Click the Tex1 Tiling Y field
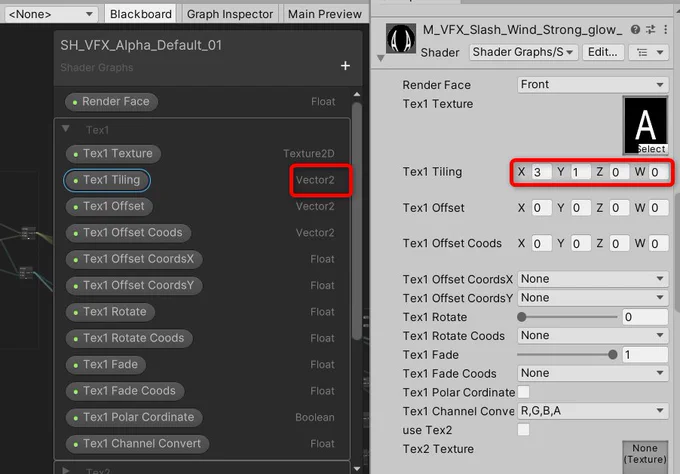This screenshot has width=680, height=474. (x=580, y=172)
